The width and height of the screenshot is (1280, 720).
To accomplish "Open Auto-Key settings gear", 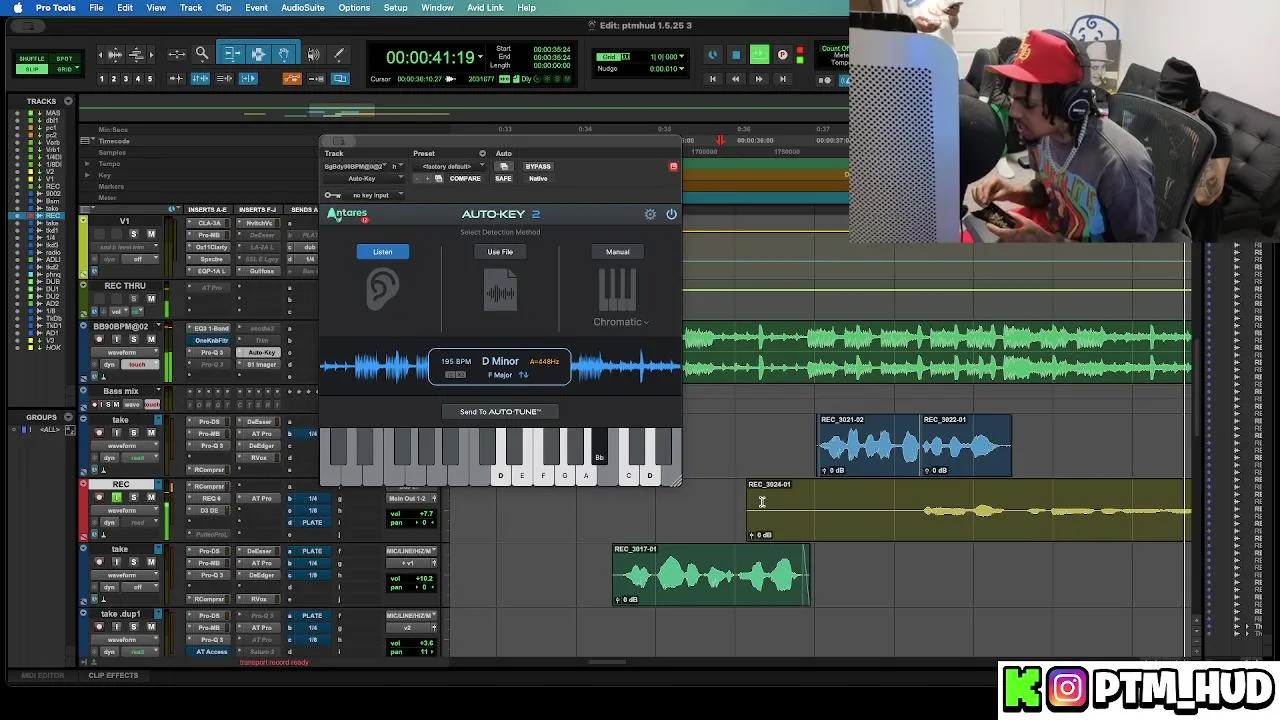I will click(650, 214).
